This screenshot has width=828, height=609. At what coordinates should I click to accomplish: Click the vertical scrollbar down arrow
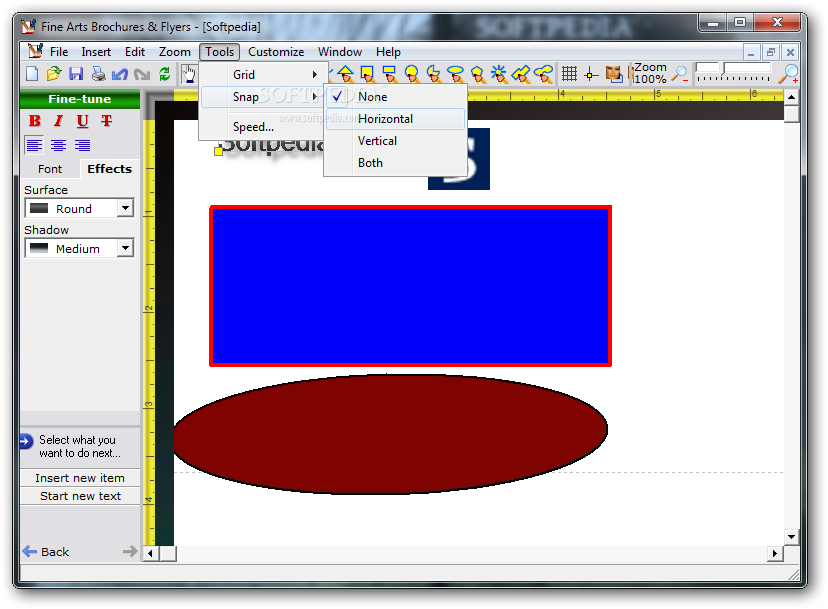point(791,537)
